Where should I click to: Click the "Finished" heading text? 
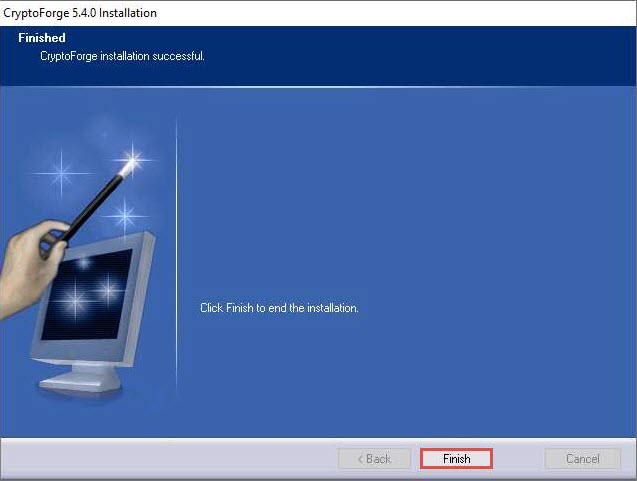pyautogui.click(x=41, y=38)
